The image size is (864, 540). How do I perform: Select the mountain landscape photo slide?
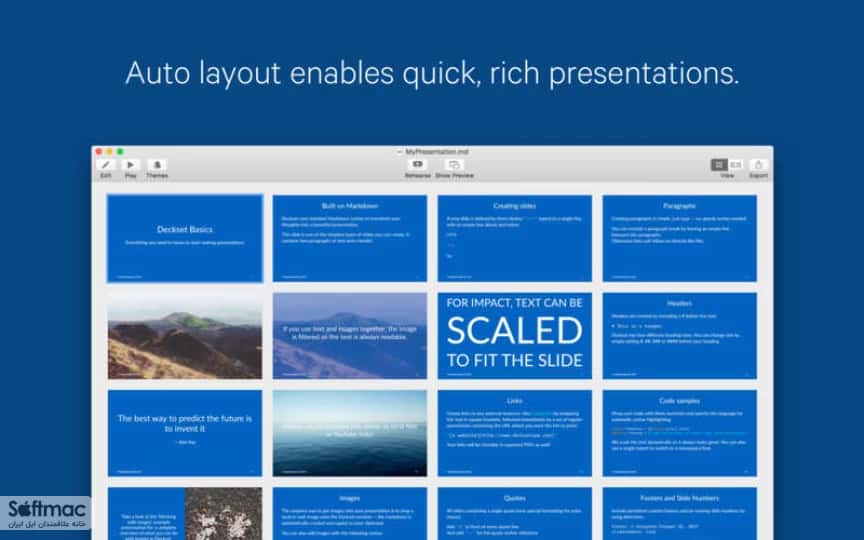pos(185,336)
